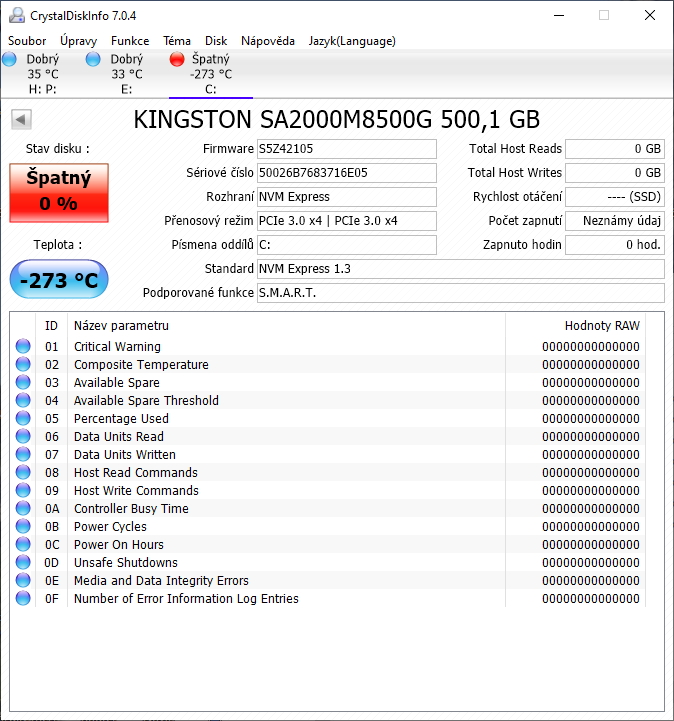Image resolution: width=674 pixels, height=721 pixels.
Task: Click the ID column header
Action: tap(51, 326)
